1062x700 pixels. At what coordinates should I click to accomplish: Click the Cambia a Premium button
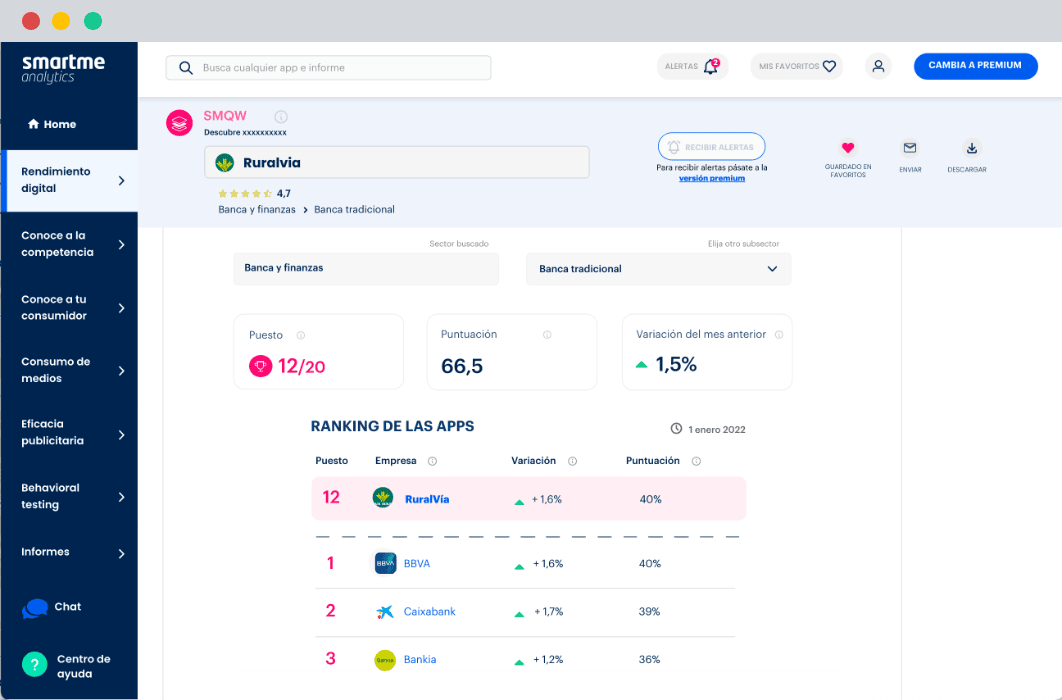pyautogui.click(x=975, y=66)
